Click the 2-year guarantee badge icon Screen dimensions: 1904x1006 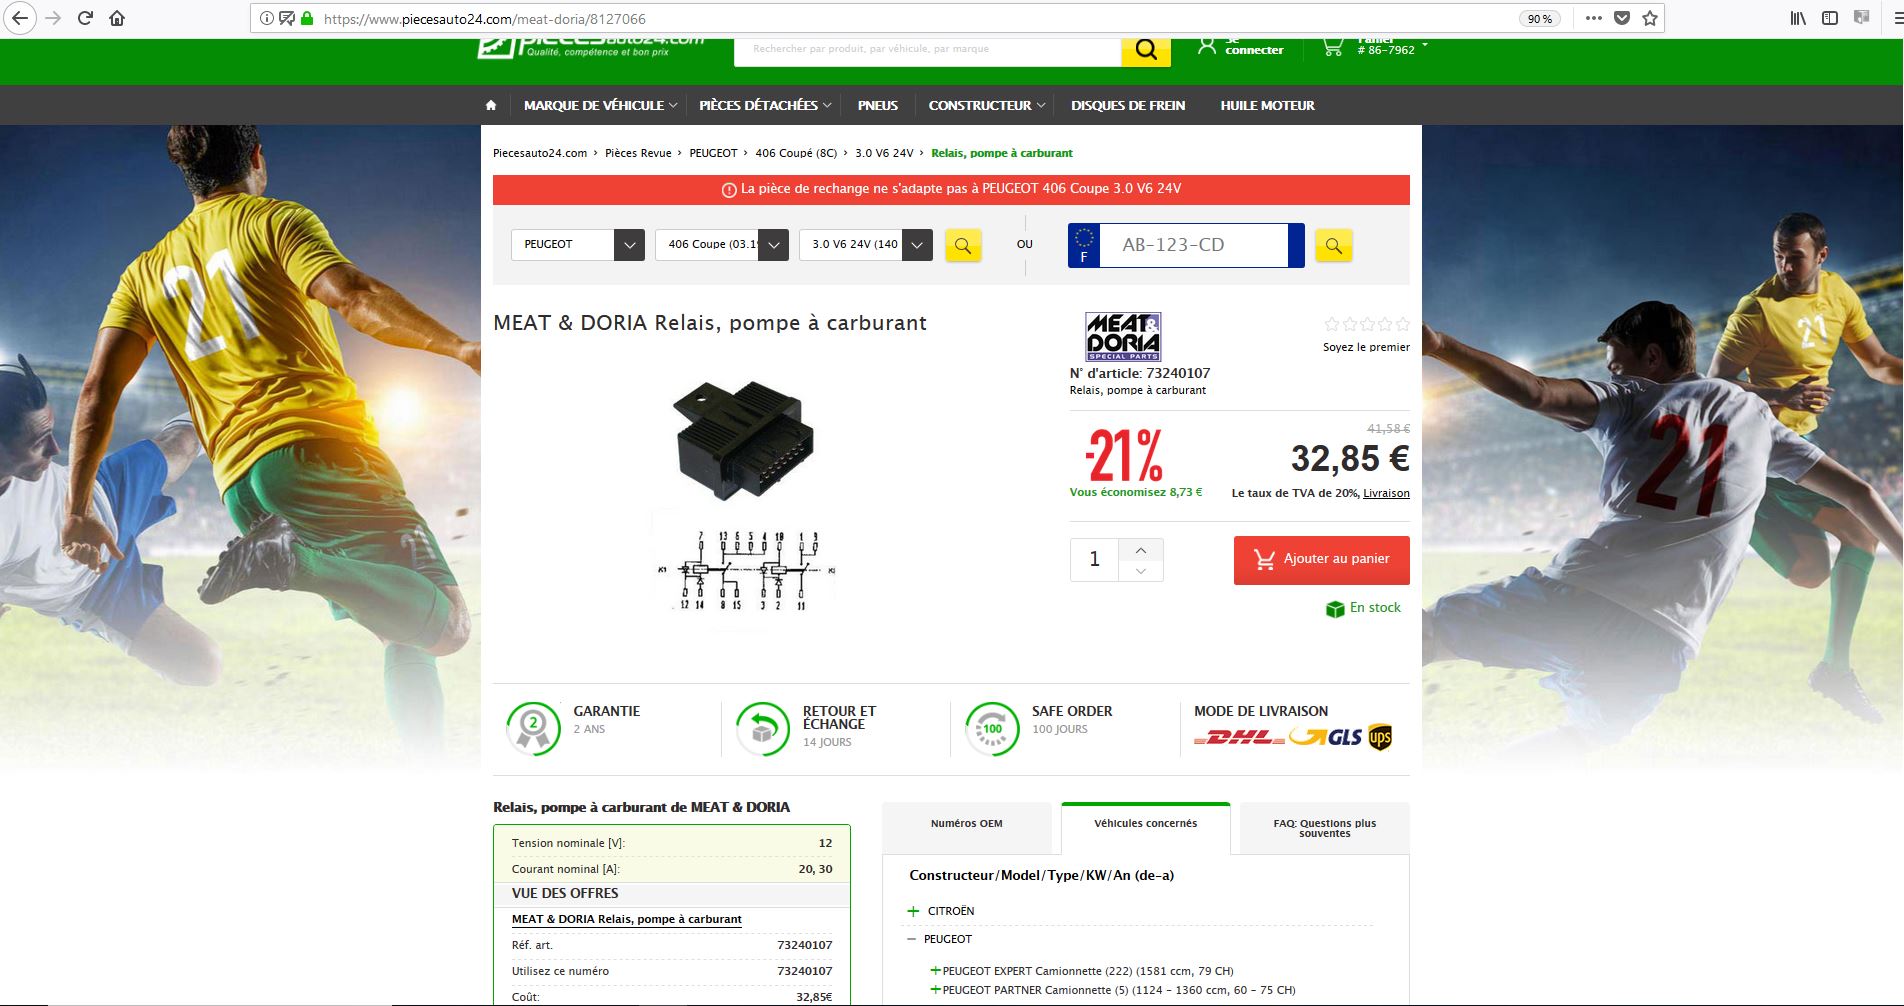click(533, 728)
